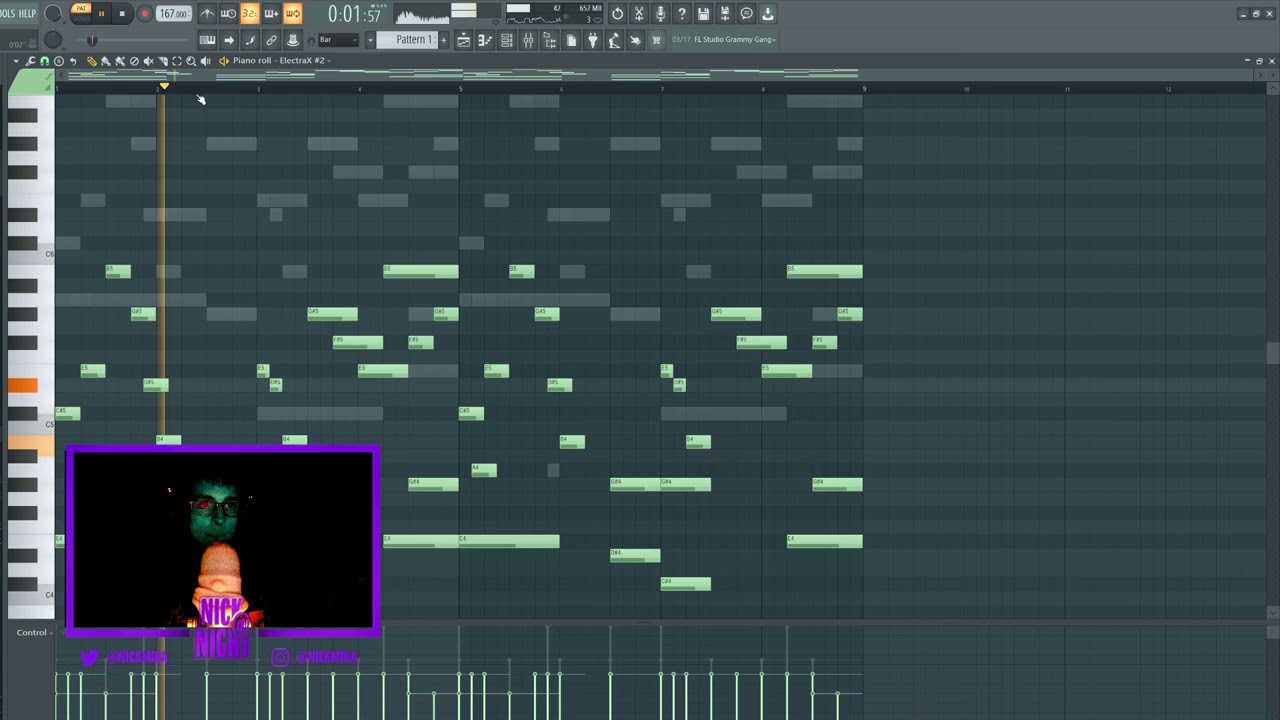This screenshot has width=1280, height=720.
Task: Open the Channel rack icon
Action: [x=507, y=40]
